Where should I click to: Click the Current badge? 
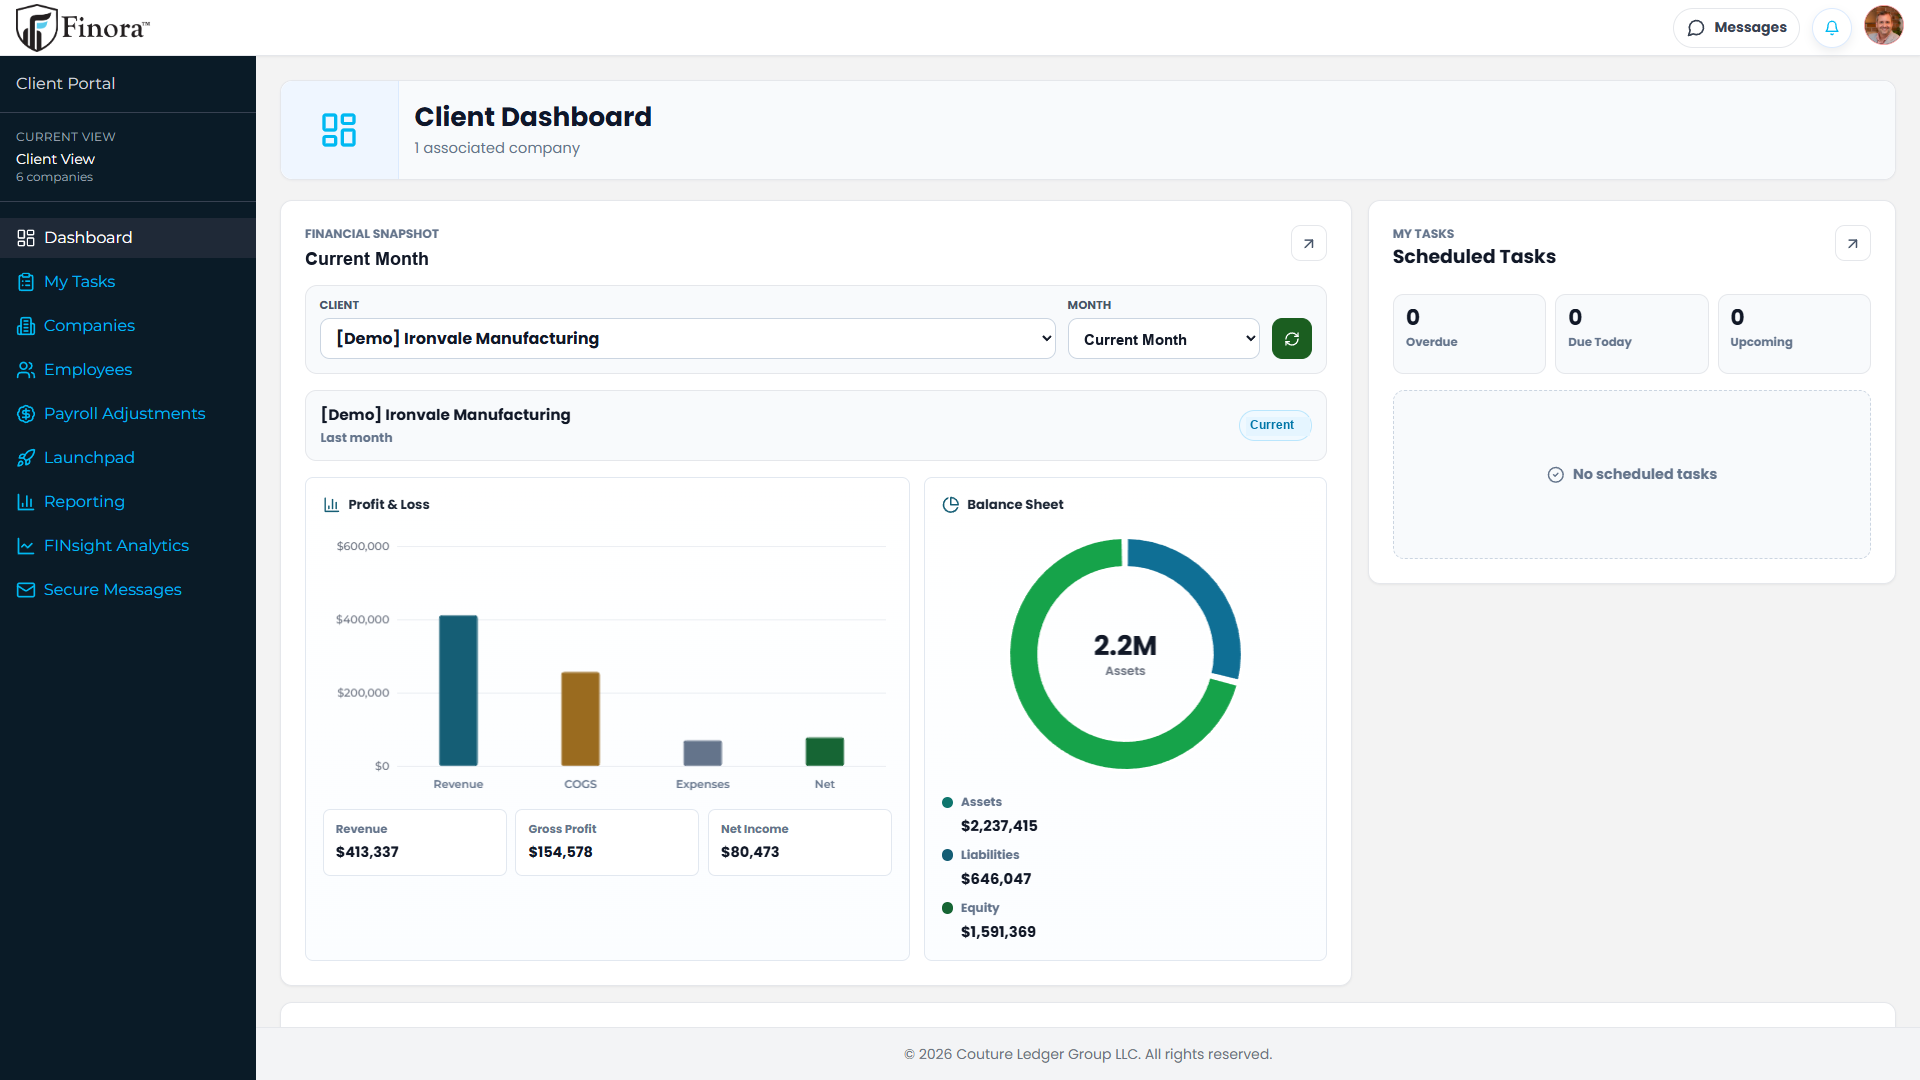[1275, 425]
